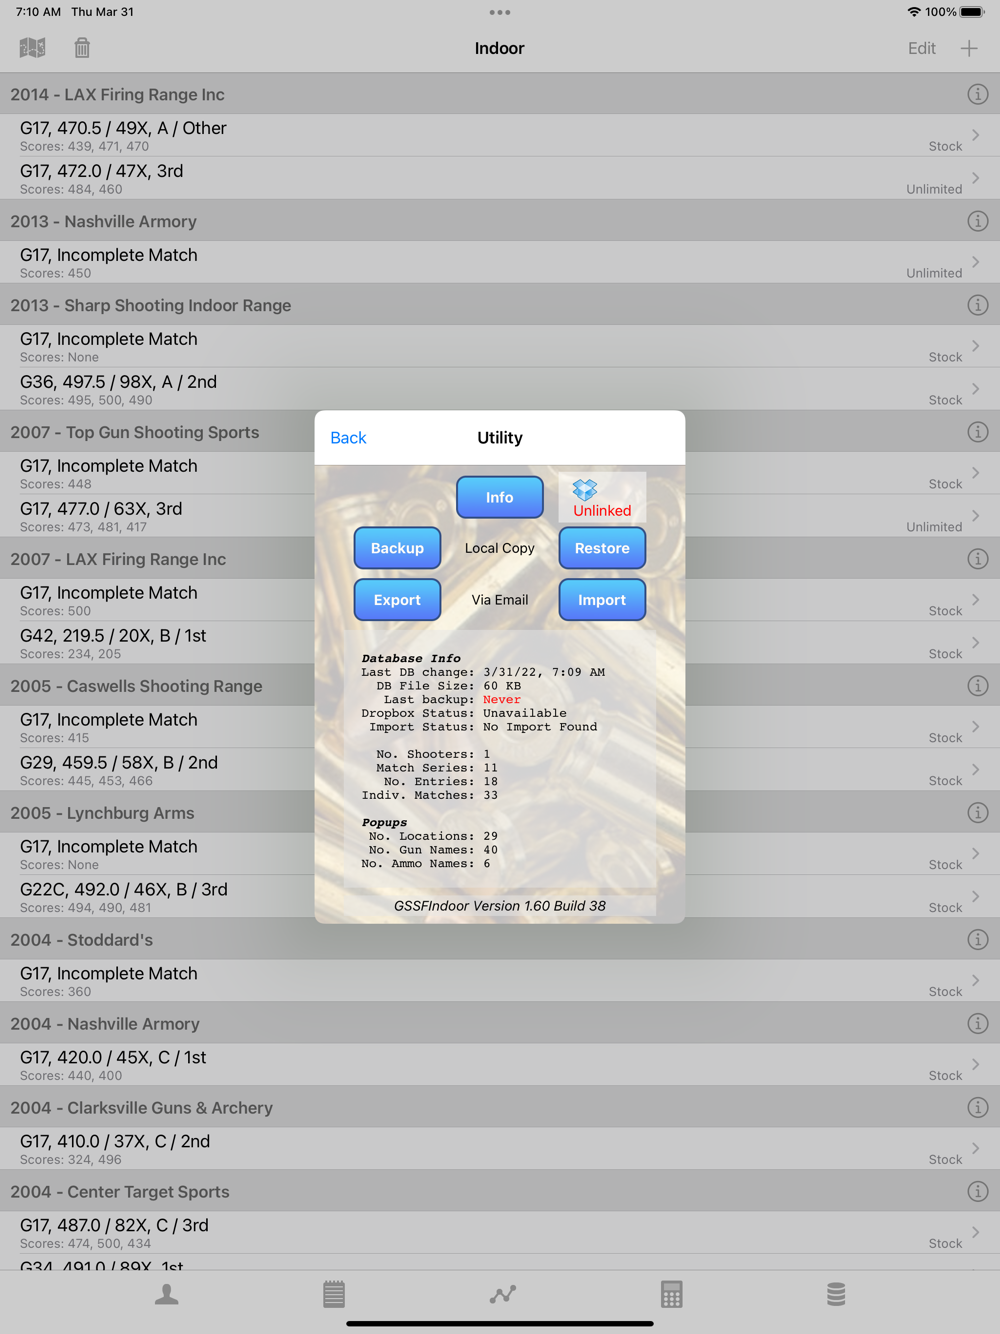This screenshot has height=1334, width=1000.
Task: Open info for 2007 Top Gun Shooting Sports
Action: pyautogui.click(x=978, y=432)
